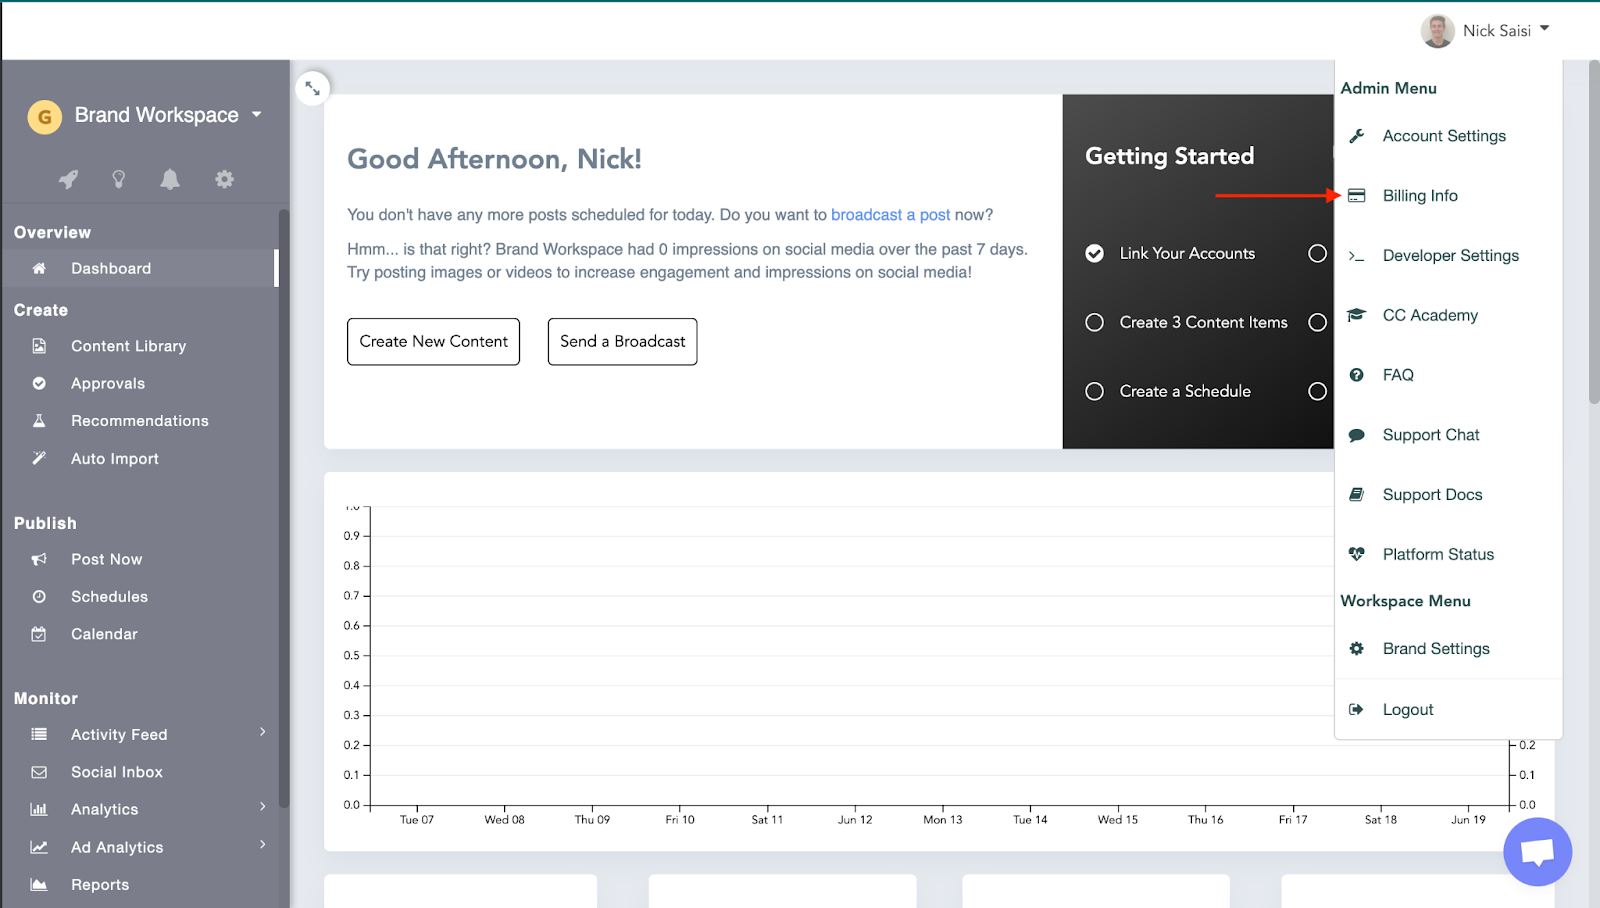Click the Analytics bar chart icon

pos(39,809)
